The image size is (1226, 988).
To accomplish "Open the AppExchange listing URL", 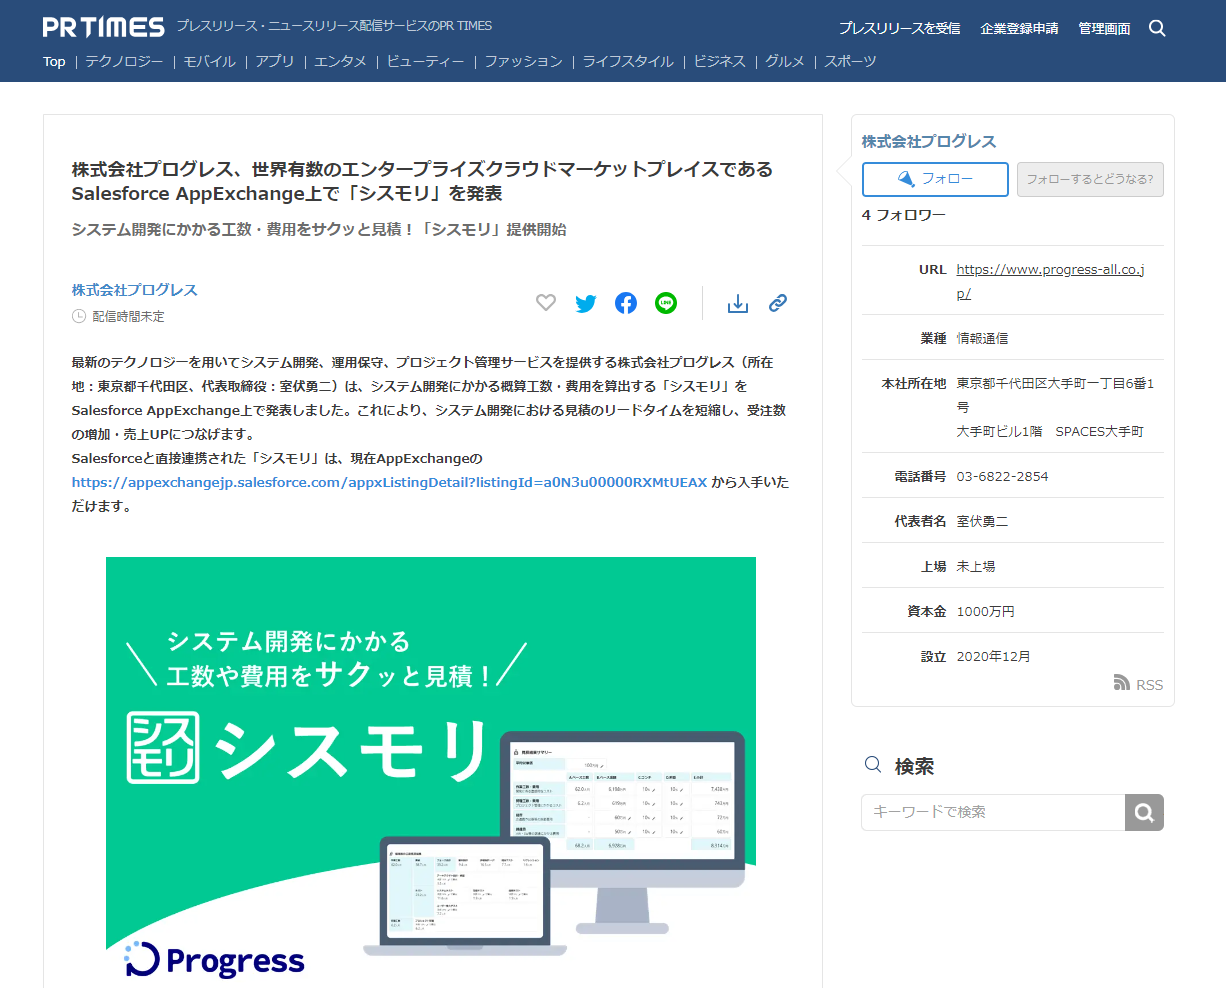I will 389,482.
